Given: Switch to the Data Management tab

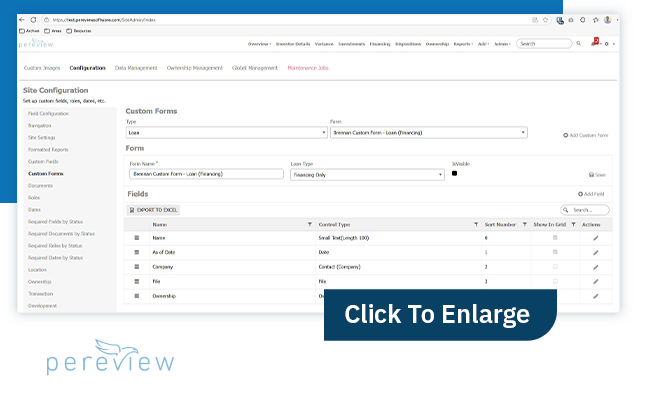Looking at the screenshot, I should point(136,68).
